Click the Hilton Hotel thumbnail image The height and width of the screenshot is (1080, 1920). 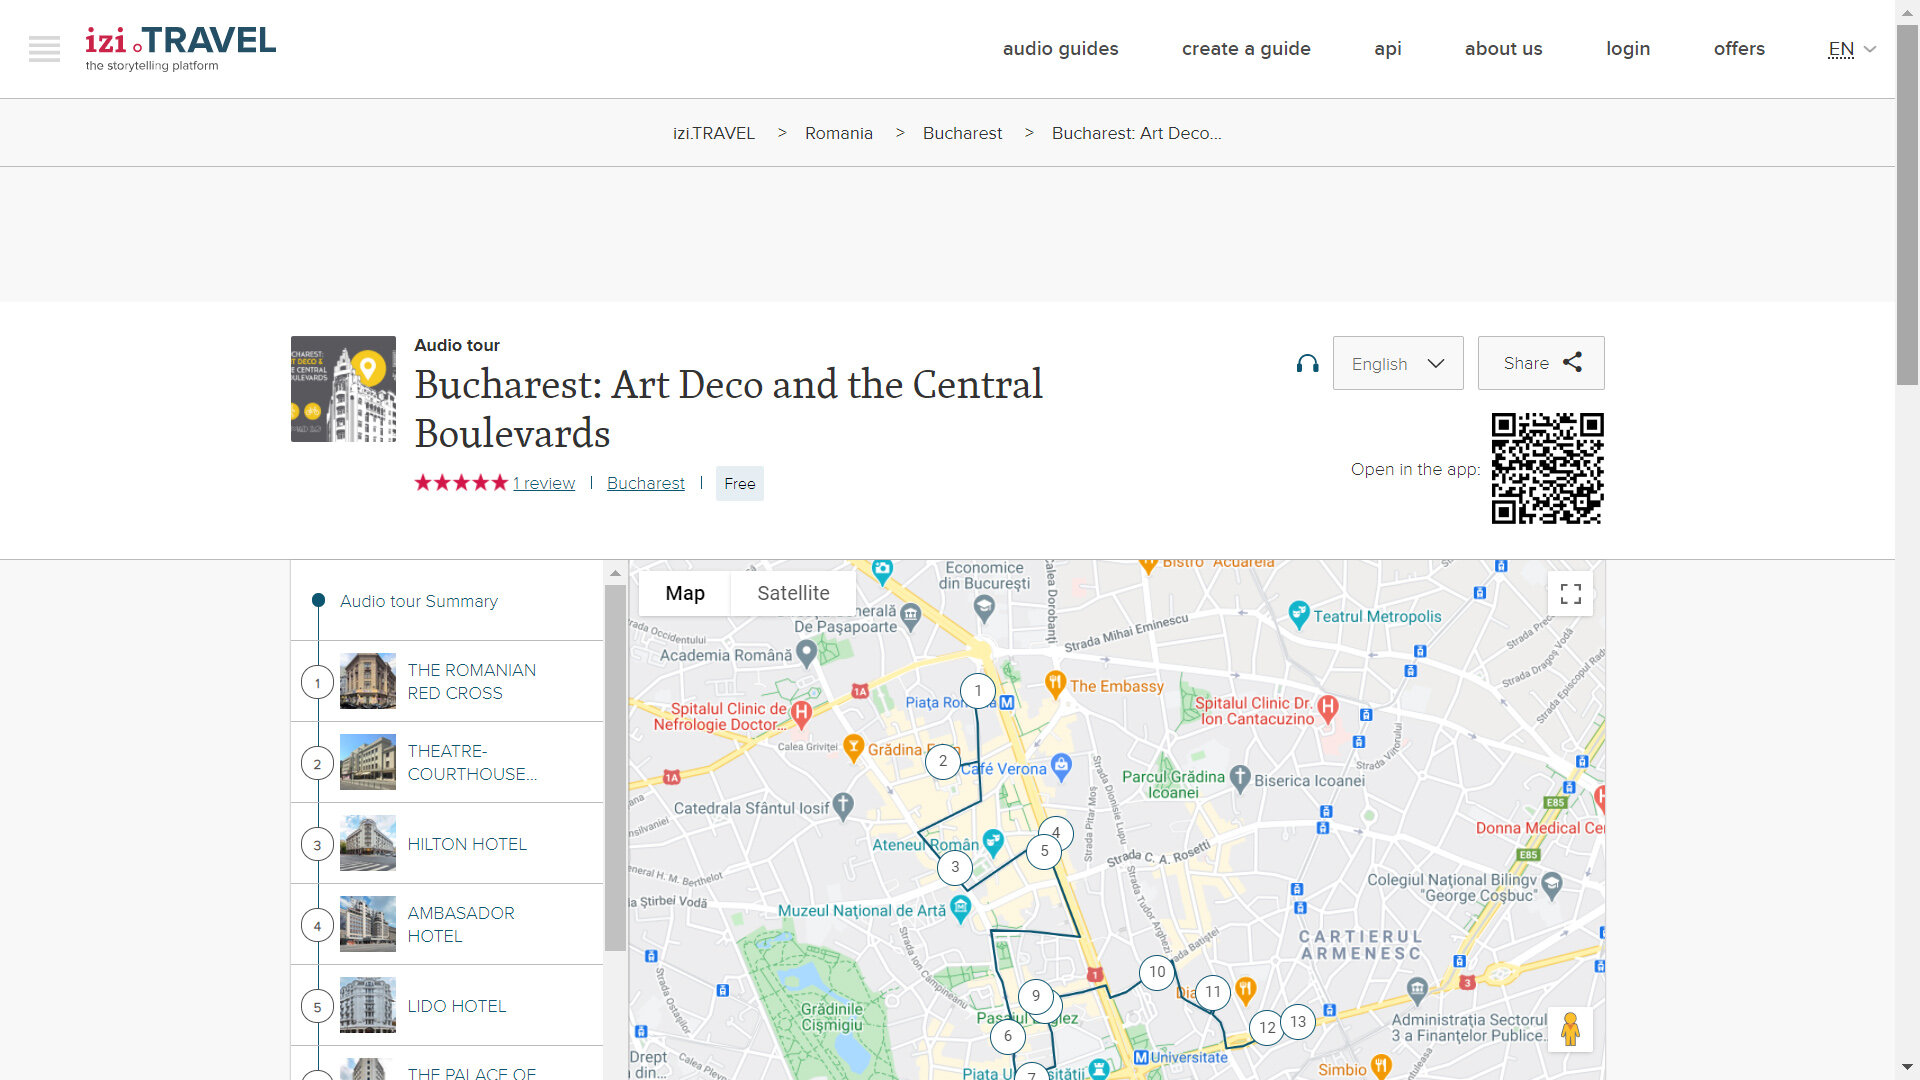coord(368,843)
